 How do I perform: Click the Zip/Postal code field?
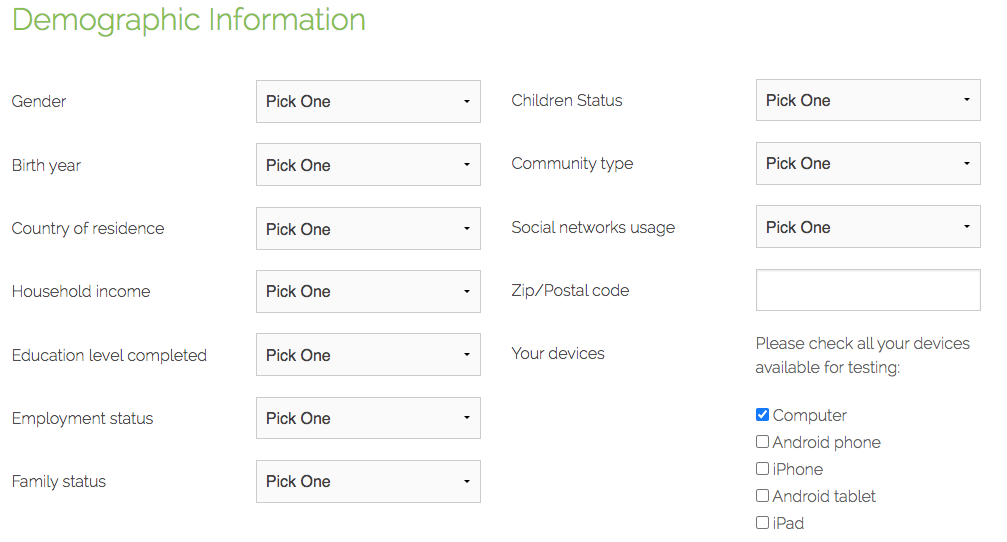[867, 290]
